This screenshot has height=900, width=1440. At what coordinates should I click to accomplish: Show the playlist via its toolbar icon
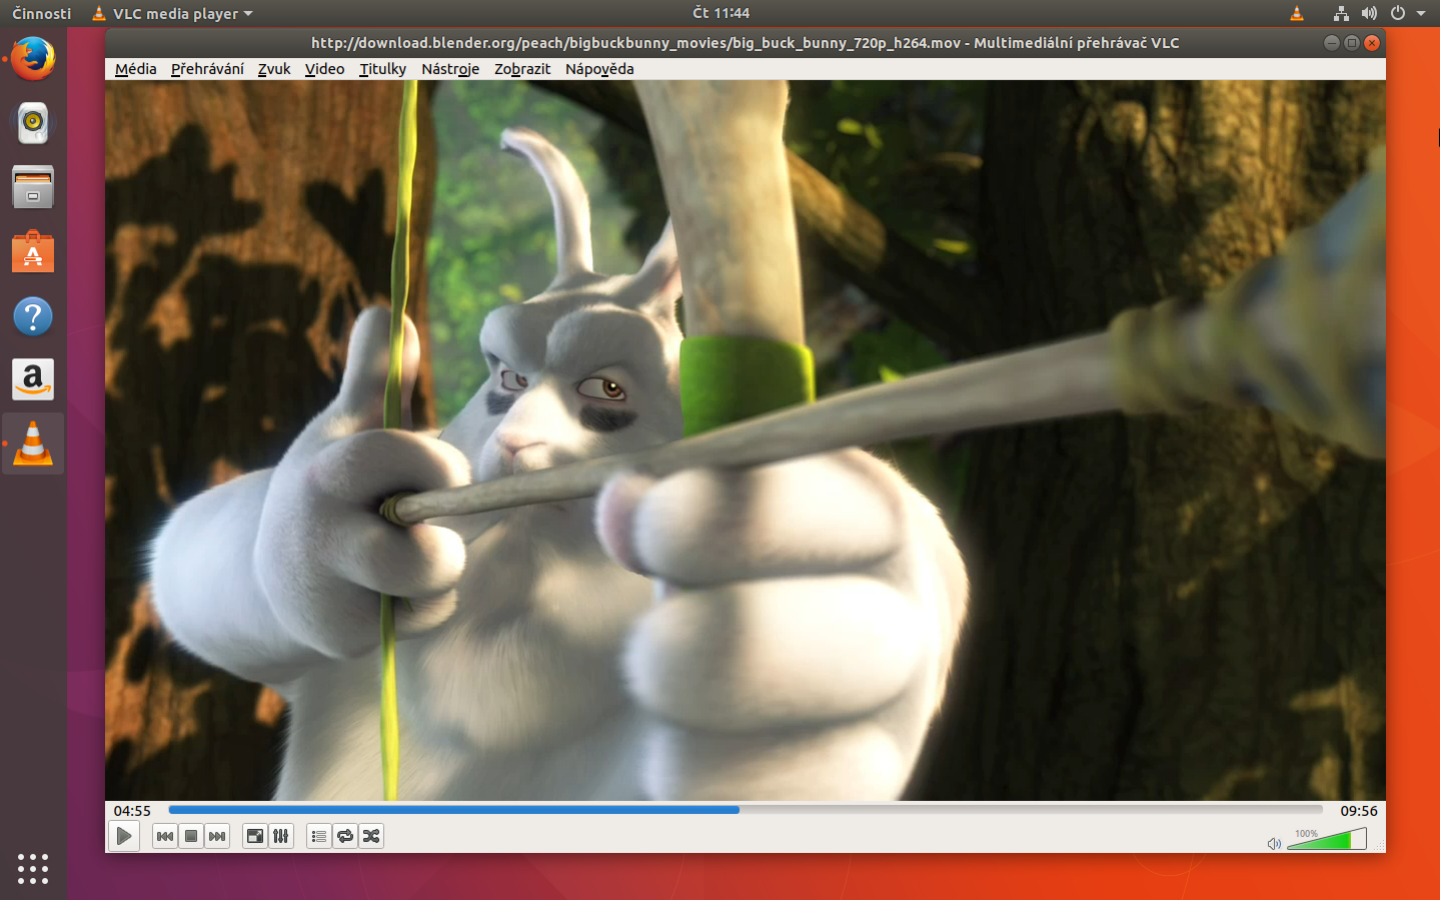point(319,836)
